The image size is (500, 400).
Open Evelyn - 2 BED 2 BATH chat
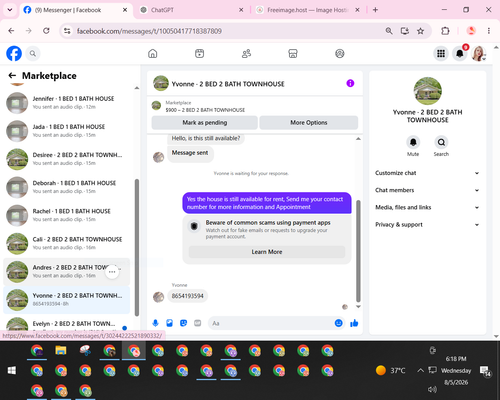point(67,324)
